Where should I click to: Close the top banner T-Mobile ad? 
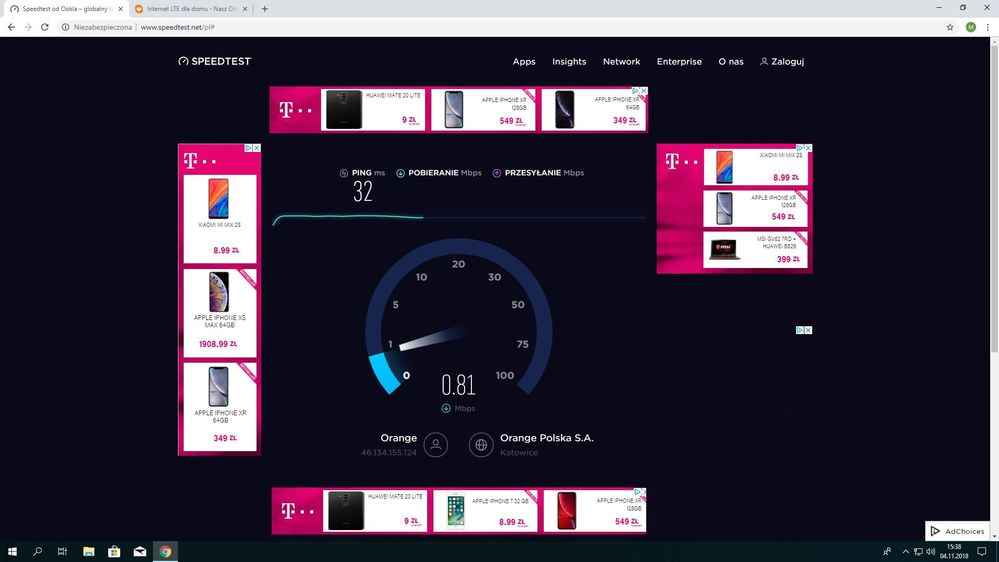644,91
